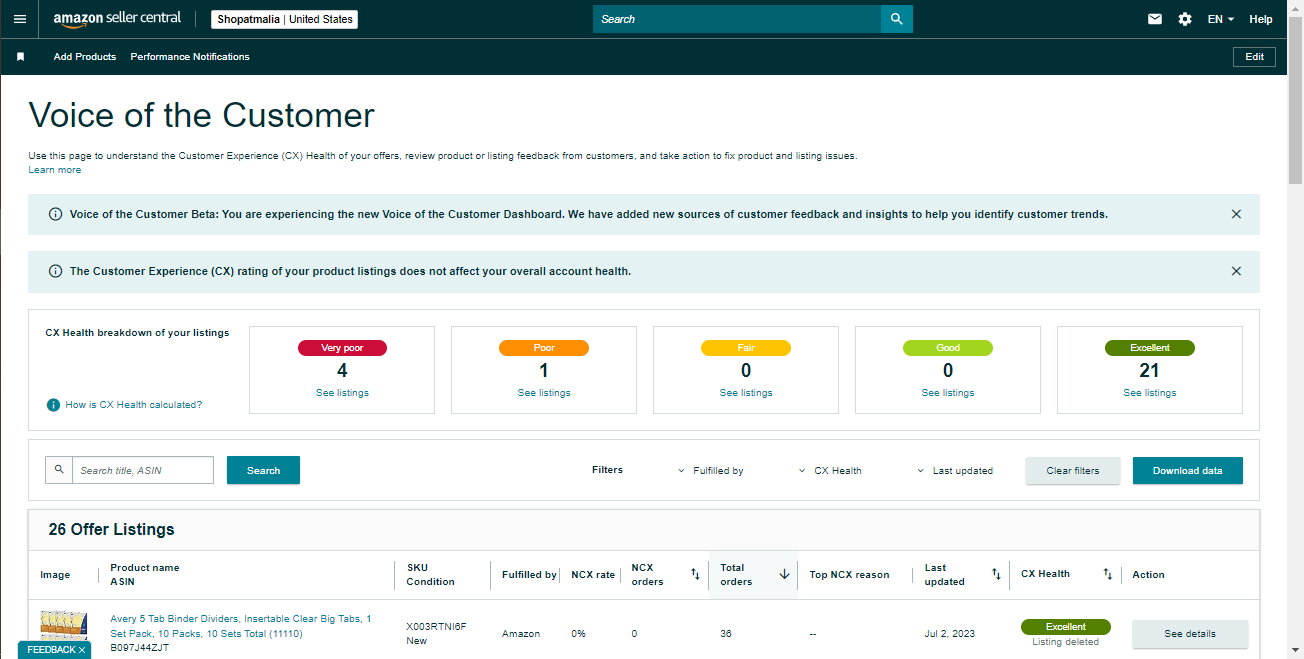Click the NCX rate column header

tap(593, 575)
